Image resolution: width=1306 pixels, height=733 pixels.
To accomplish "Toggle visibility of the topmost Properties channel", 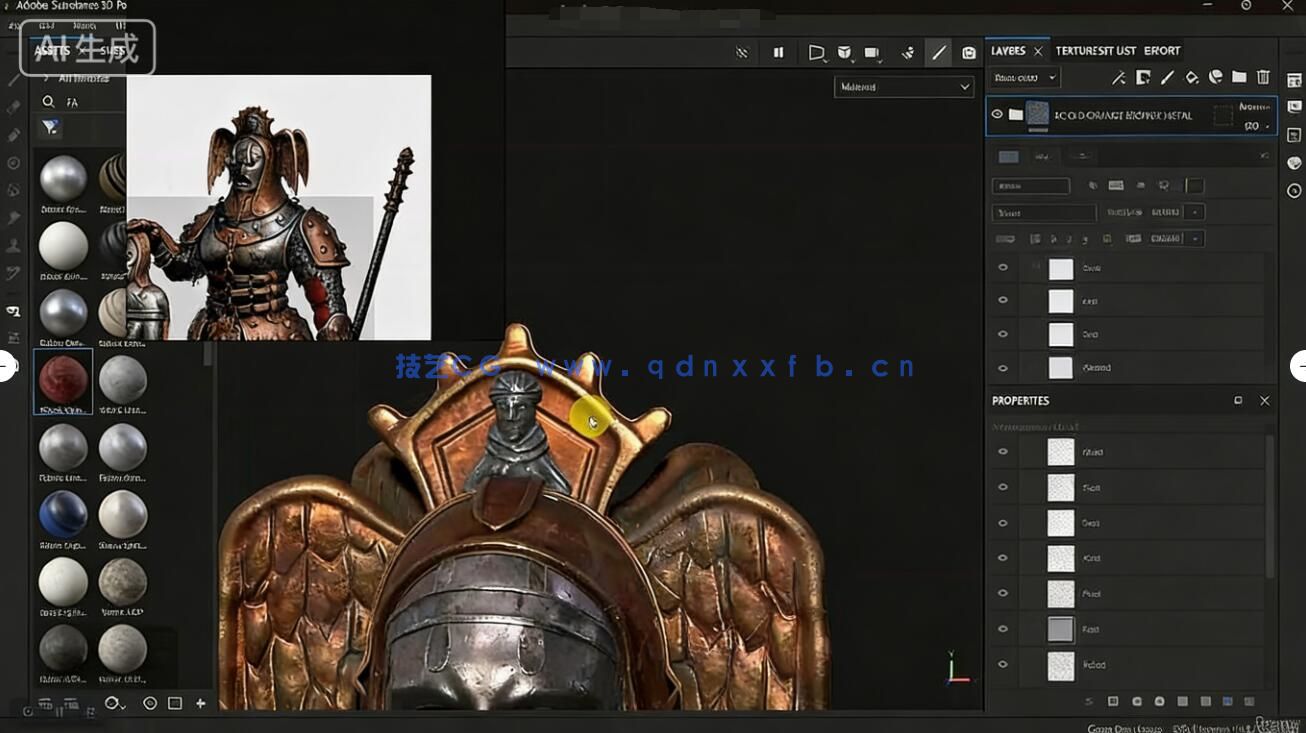I will pos(1003,451).
